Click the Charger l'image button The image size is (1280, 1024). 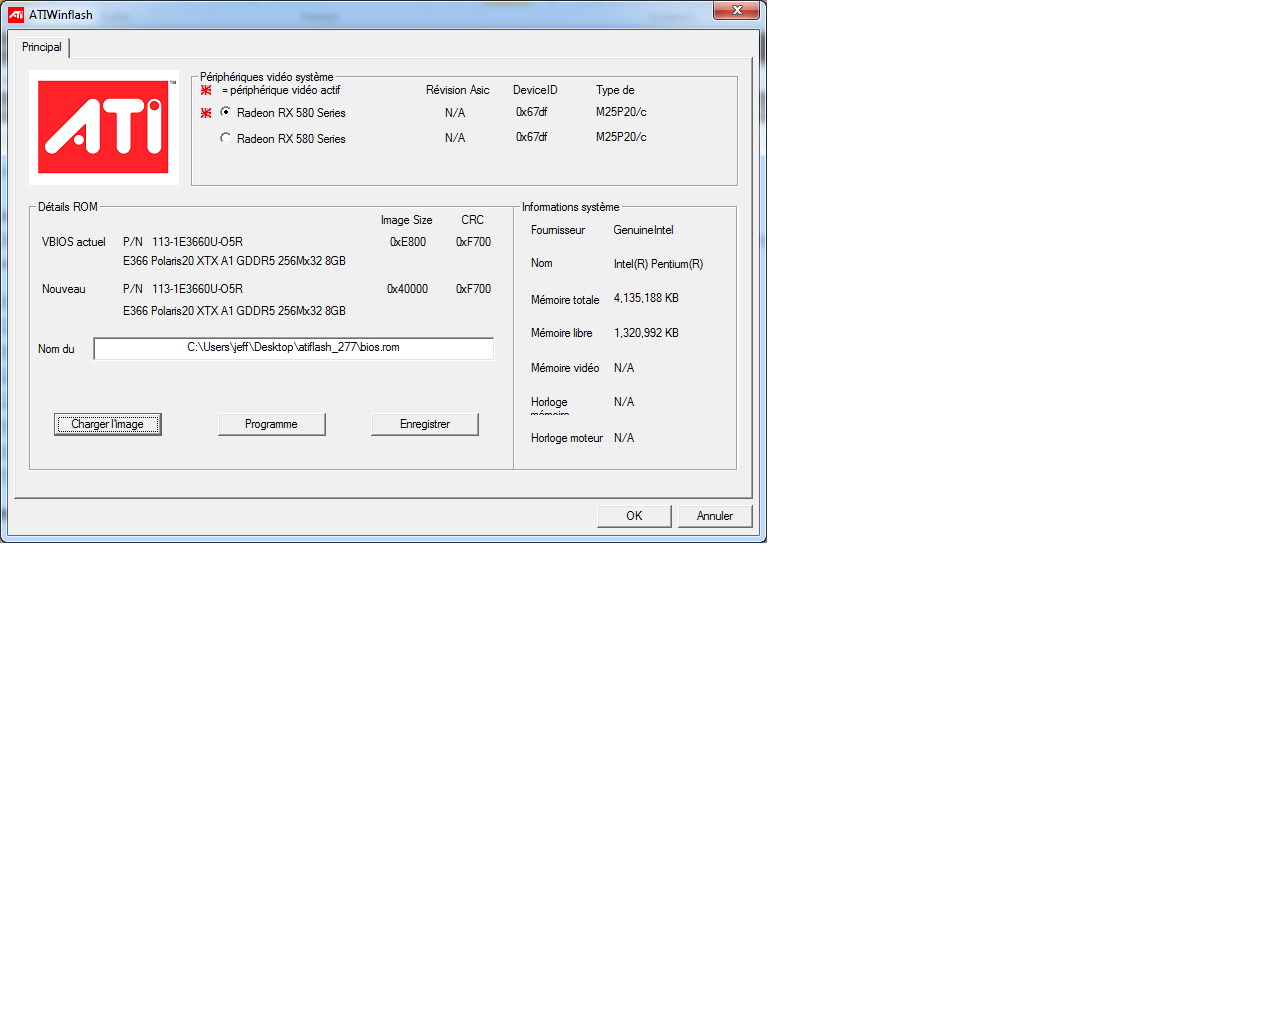coord(108,424)
